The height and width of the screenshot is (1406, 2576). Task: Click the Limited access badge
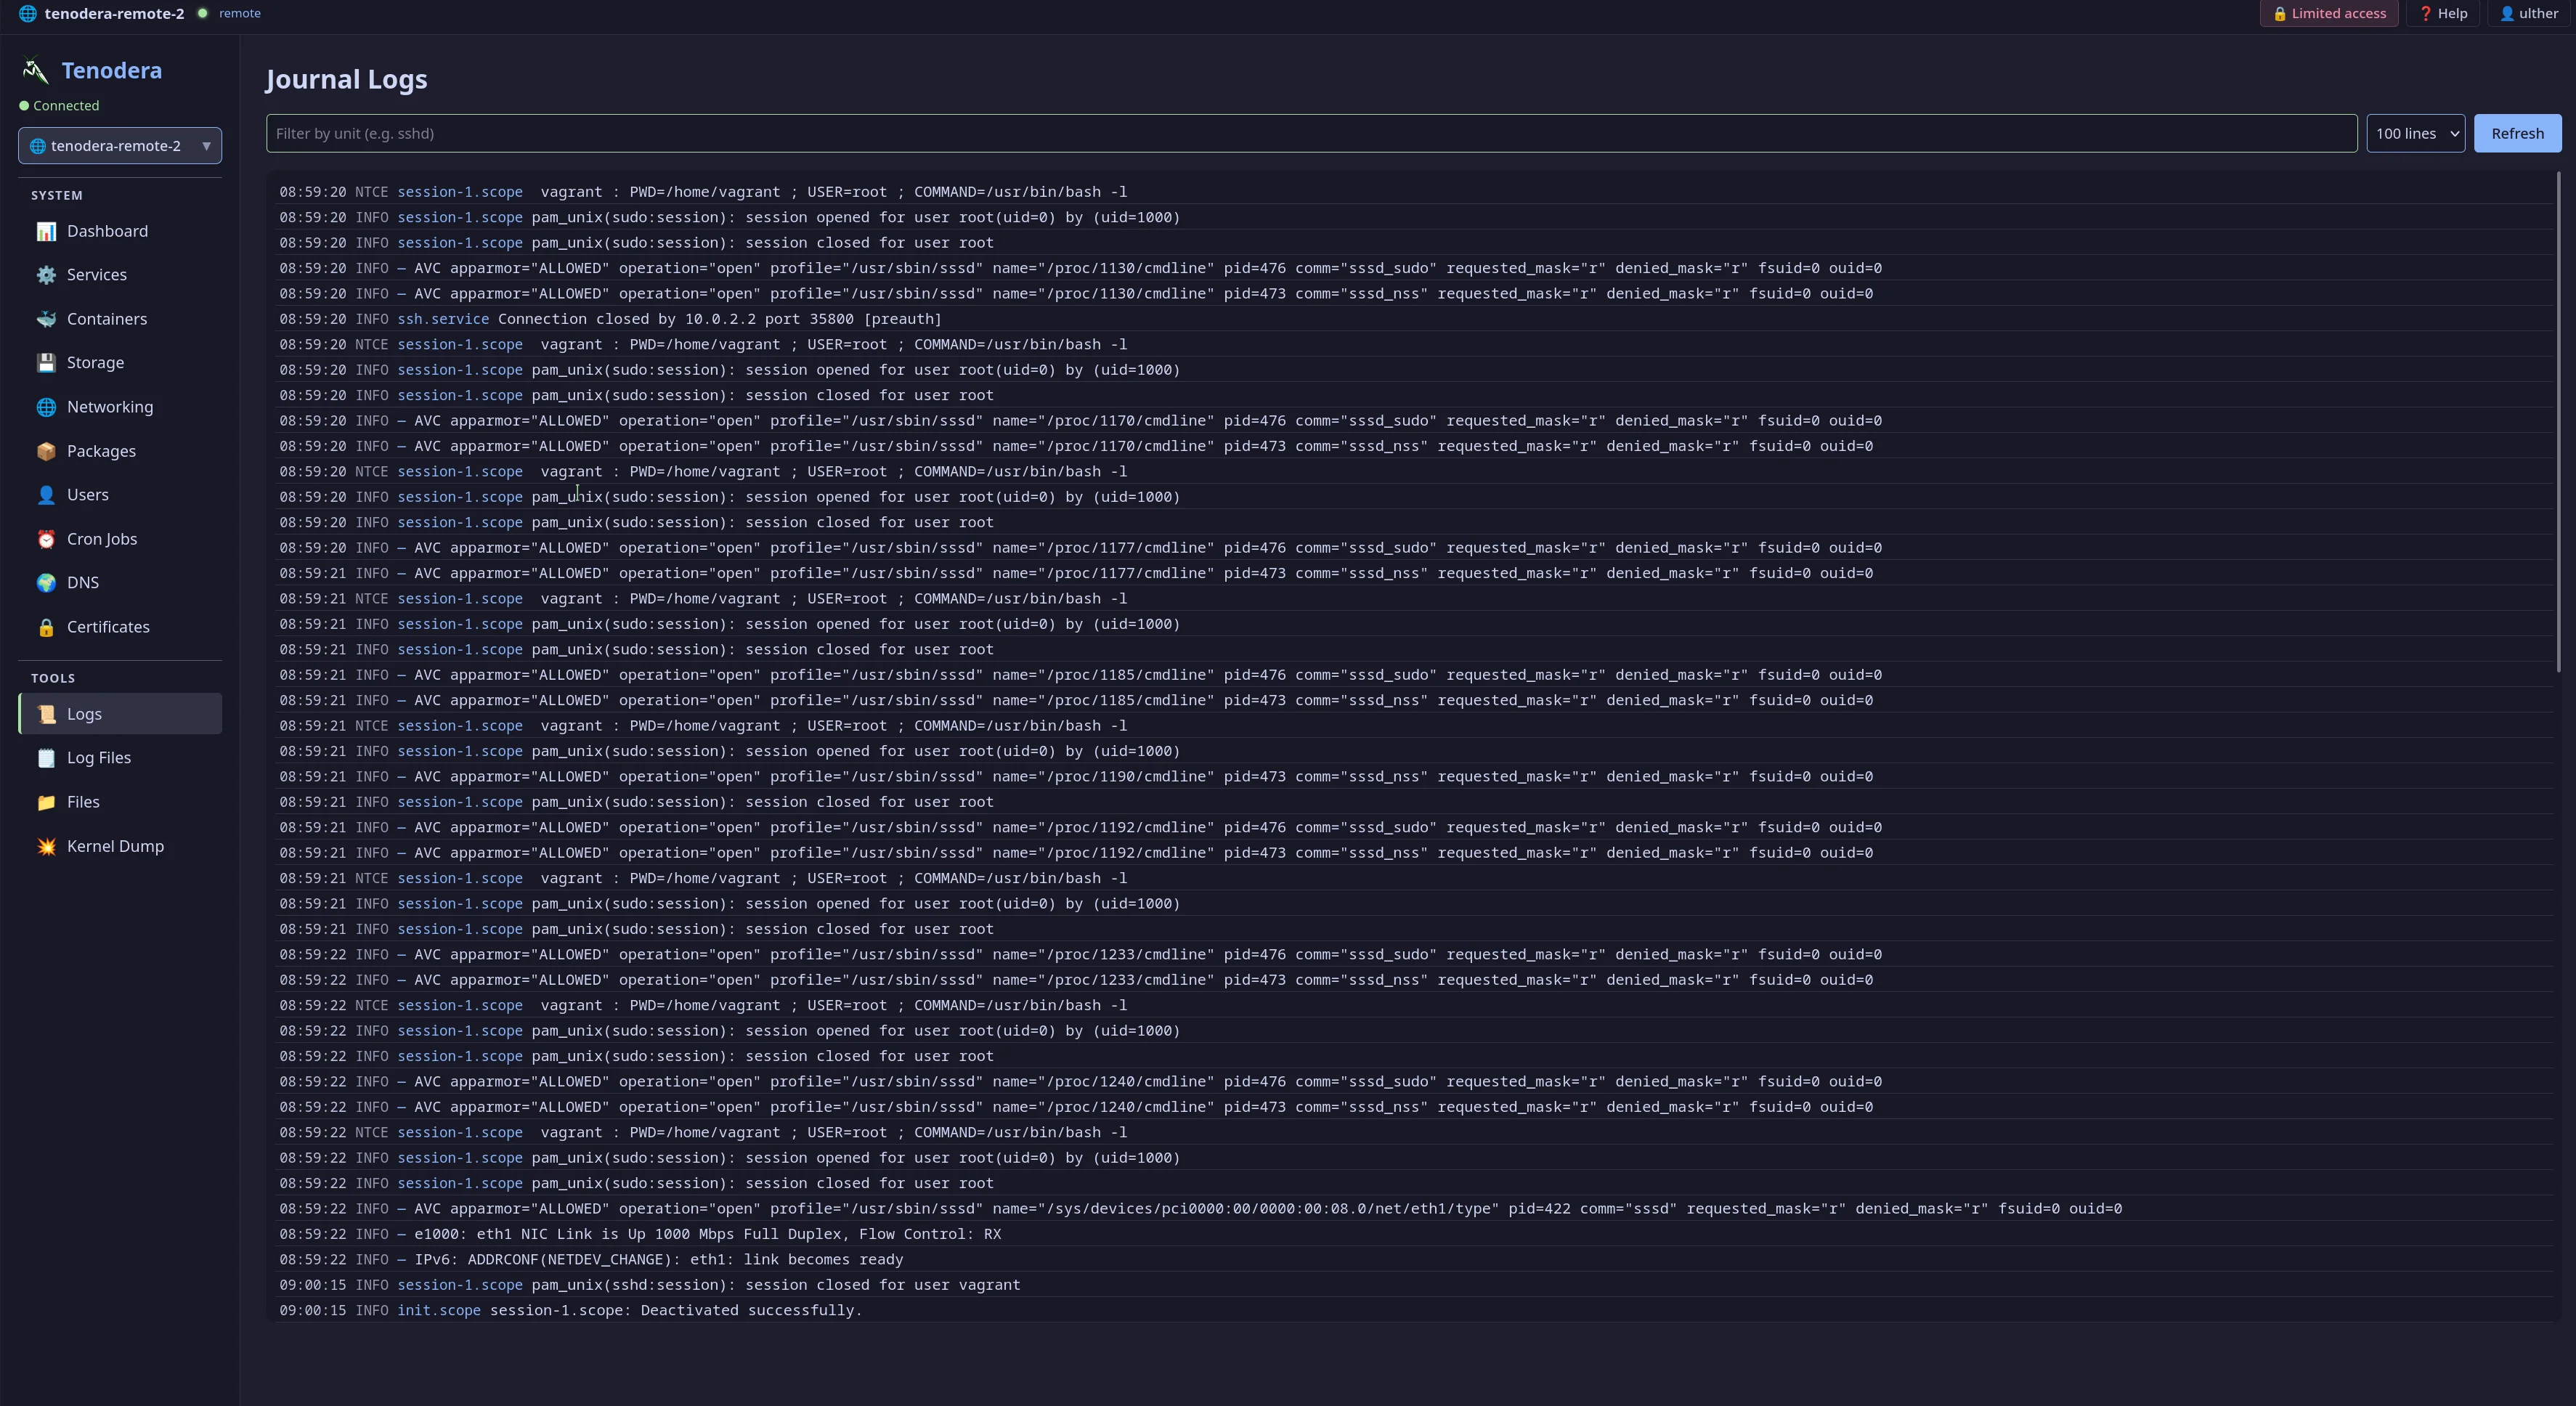2328,14
